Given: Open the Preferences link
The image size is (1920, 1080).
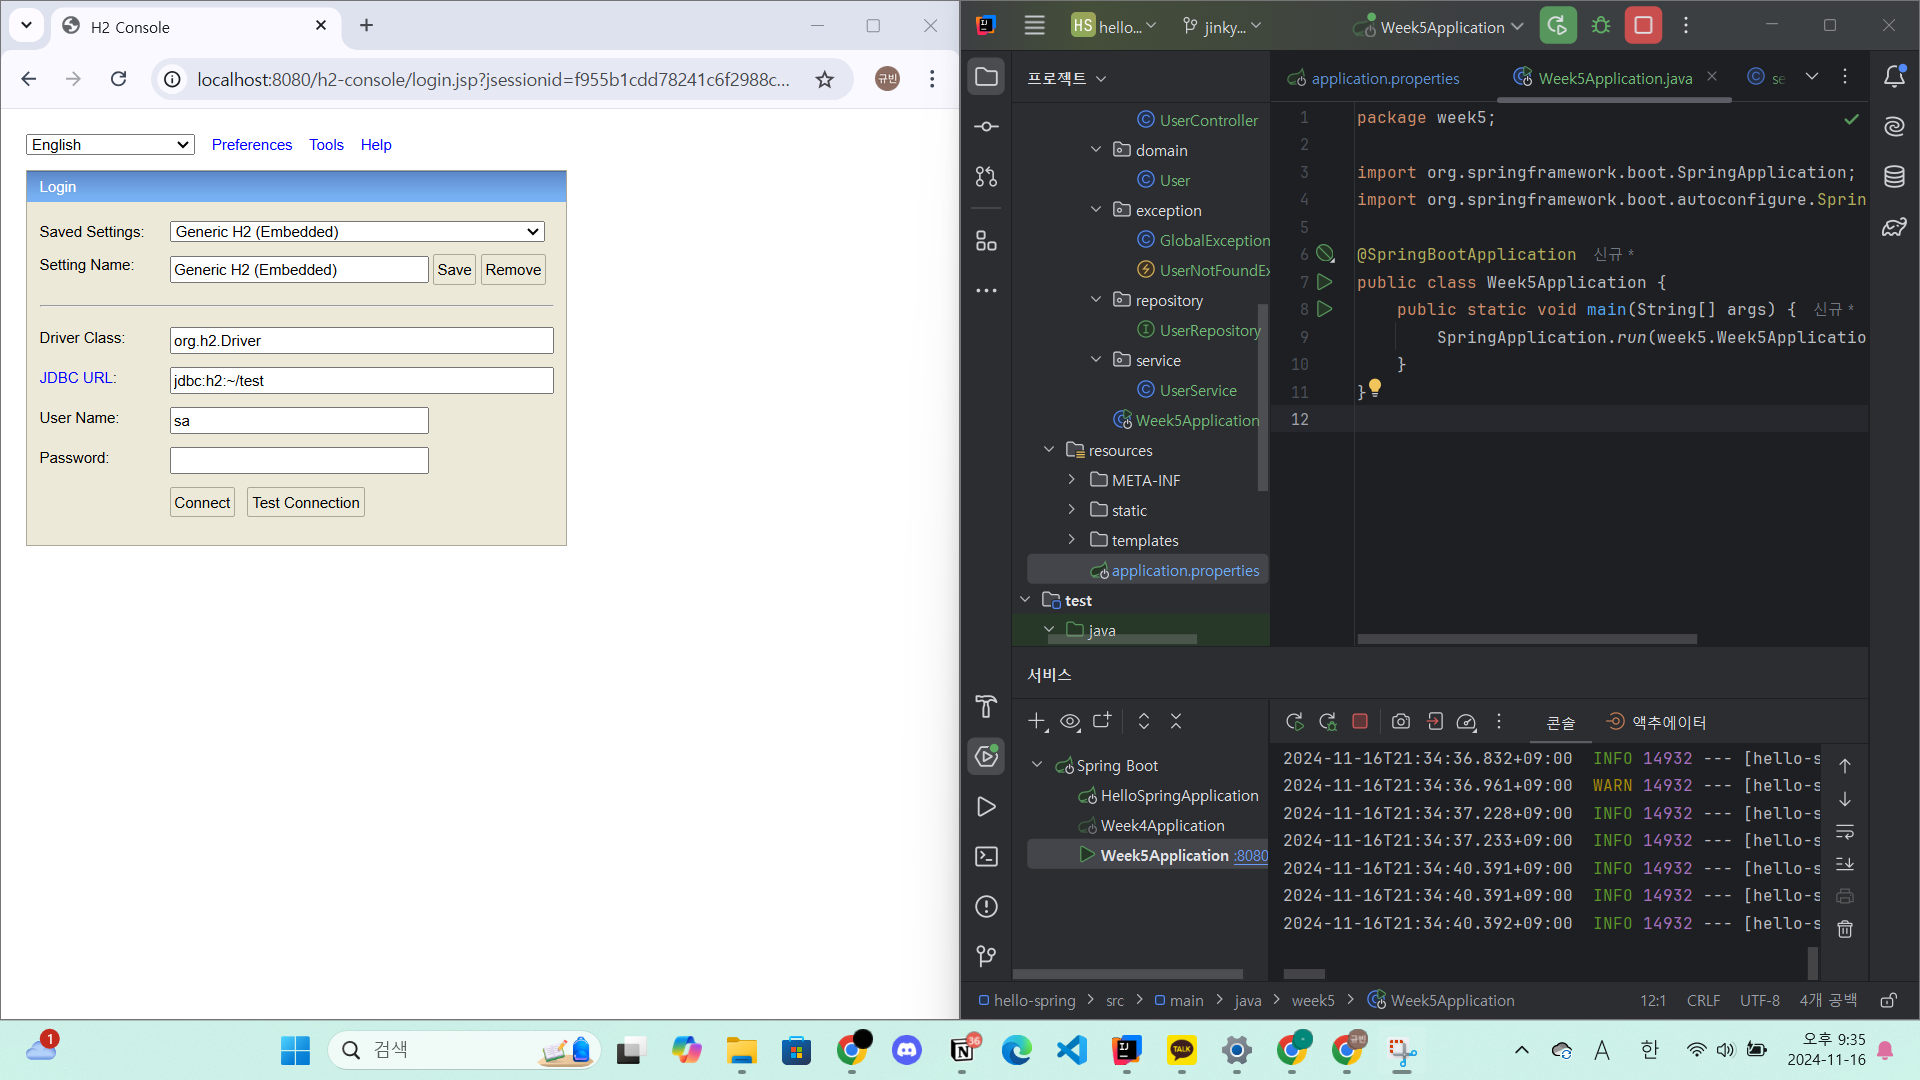Looking at the screenshot, I should click(252, 145).
